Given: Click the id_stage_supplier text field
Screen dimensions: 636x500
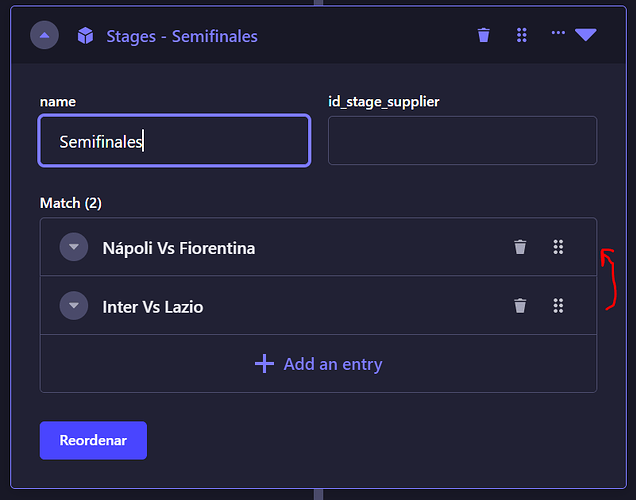Looking at the screenshot, I should pos(462,141).
